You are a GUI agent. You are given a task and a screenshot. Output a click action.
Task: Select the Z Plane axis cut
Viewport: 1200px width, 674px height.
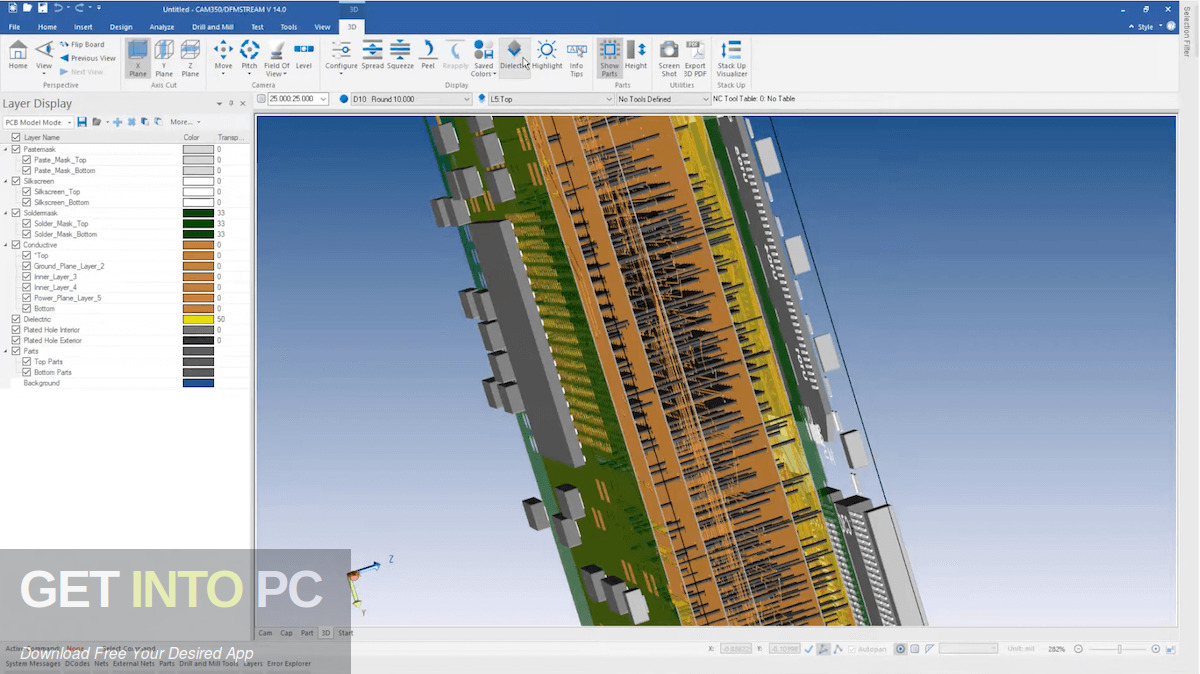click(190, 58)
